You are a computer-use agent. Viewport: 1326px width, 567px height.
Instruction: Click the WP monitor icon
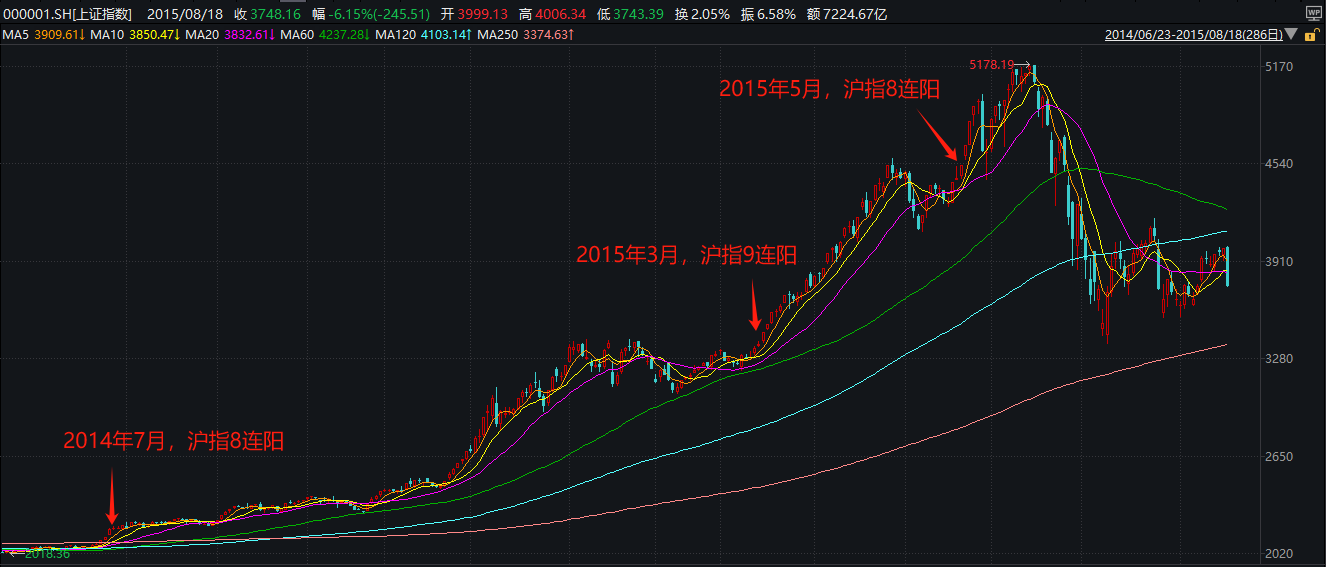coord(1313,14)
